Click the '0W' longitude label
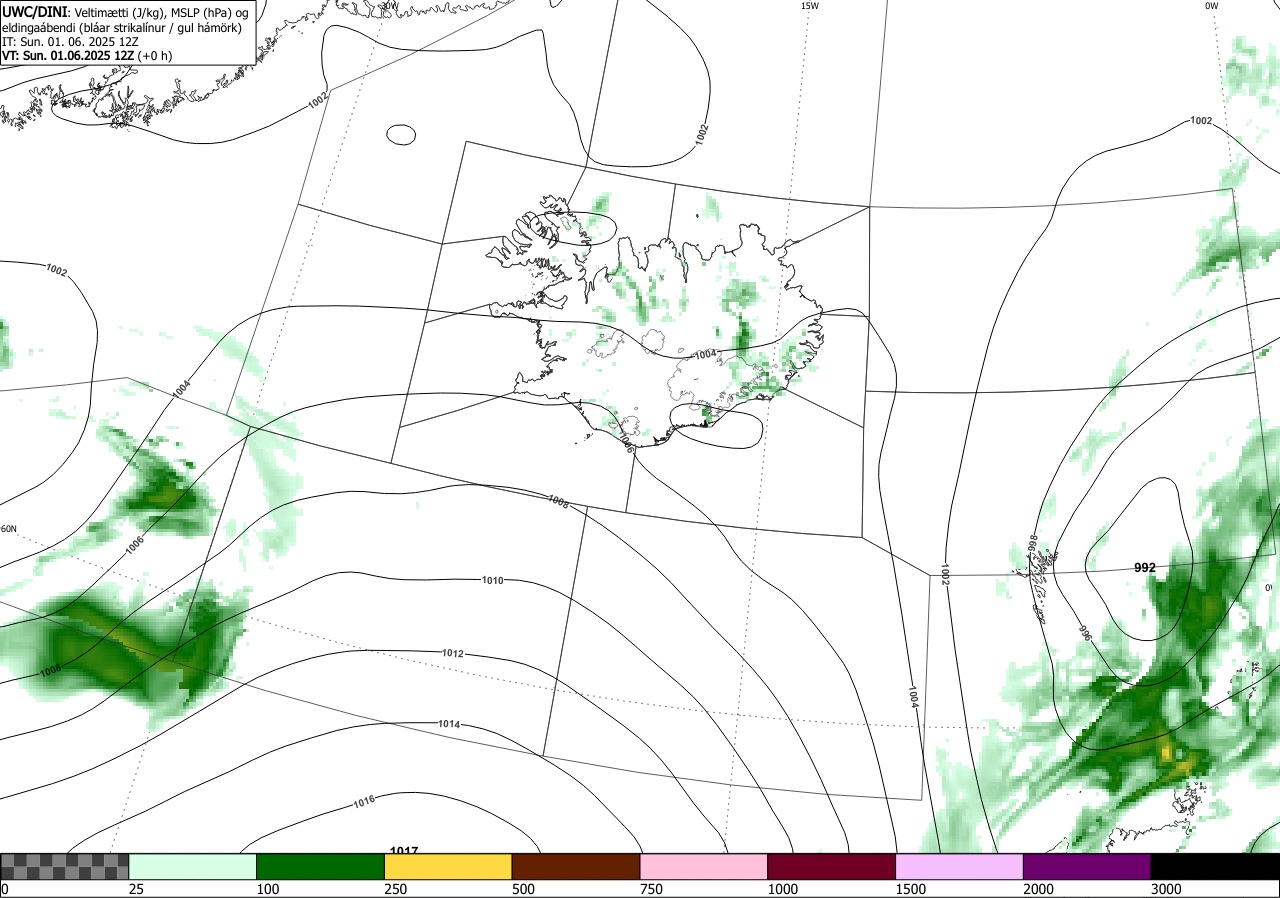 point(1211,6)
